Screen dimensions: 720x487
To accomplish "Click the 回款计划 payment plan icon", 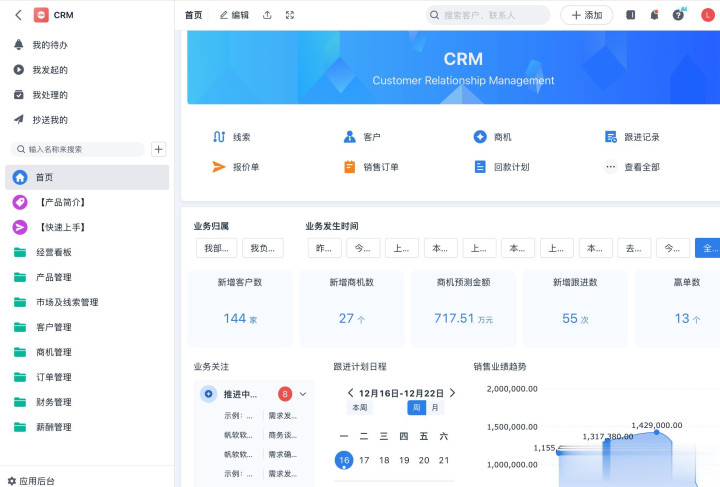I will click(x=480, y=167).
